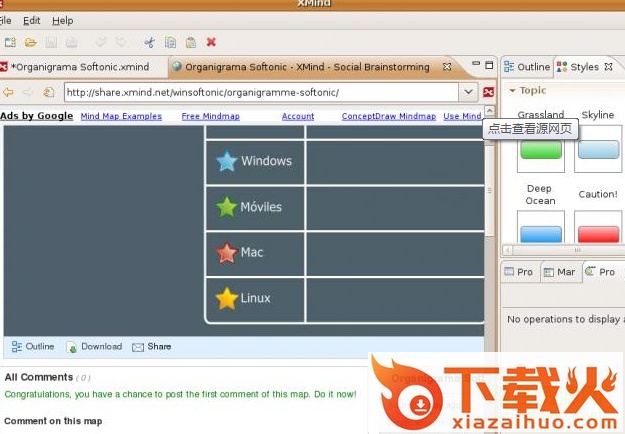Click the 'Comment on this map' heading
This screenshot has height=434, width=625.
[53, 421]
